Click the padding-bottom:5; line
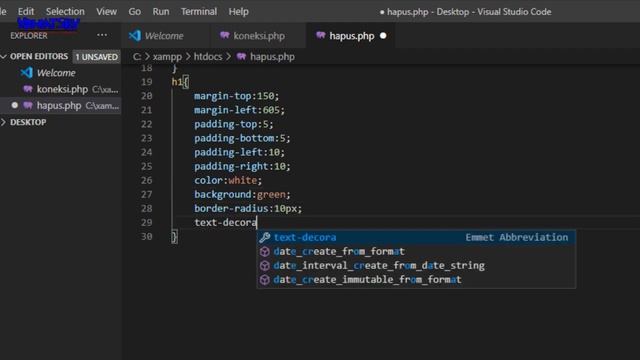Image resolution: width=640 pixels, height=360 pixels. pyautogui.click(x=242, y=138)
